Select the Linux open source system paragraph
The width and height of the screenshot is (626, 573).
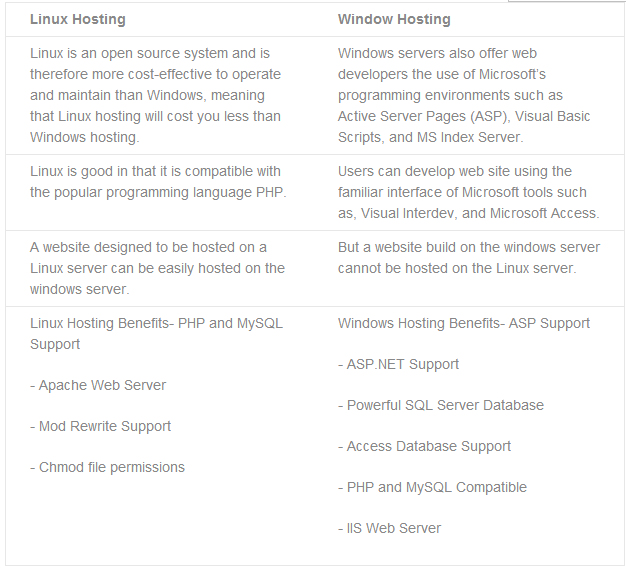click(156, 95)
